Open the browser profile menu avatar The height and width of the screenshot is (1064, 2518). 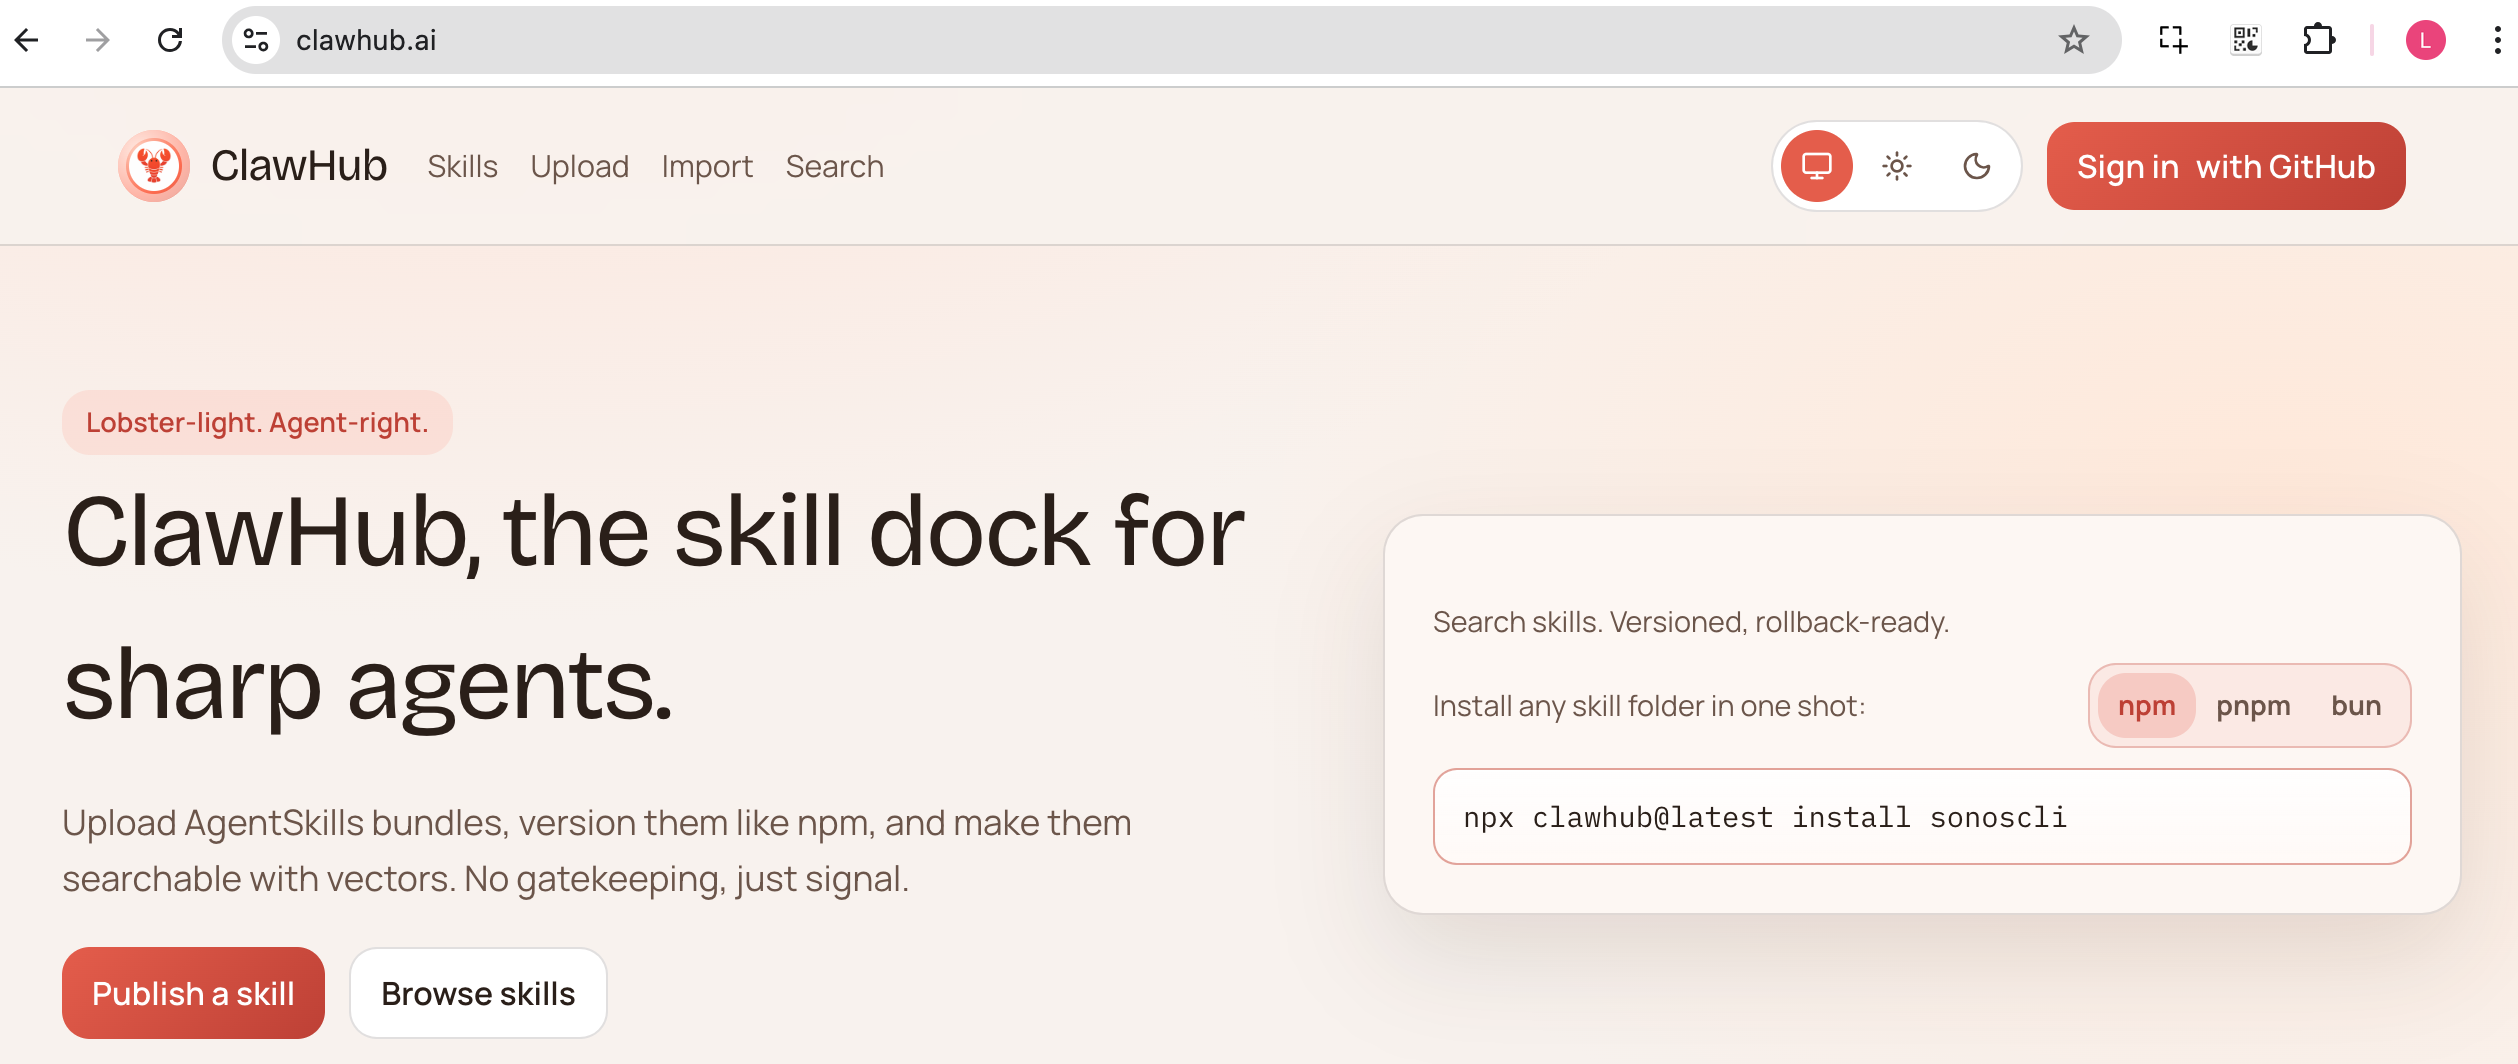point(2426,40)
